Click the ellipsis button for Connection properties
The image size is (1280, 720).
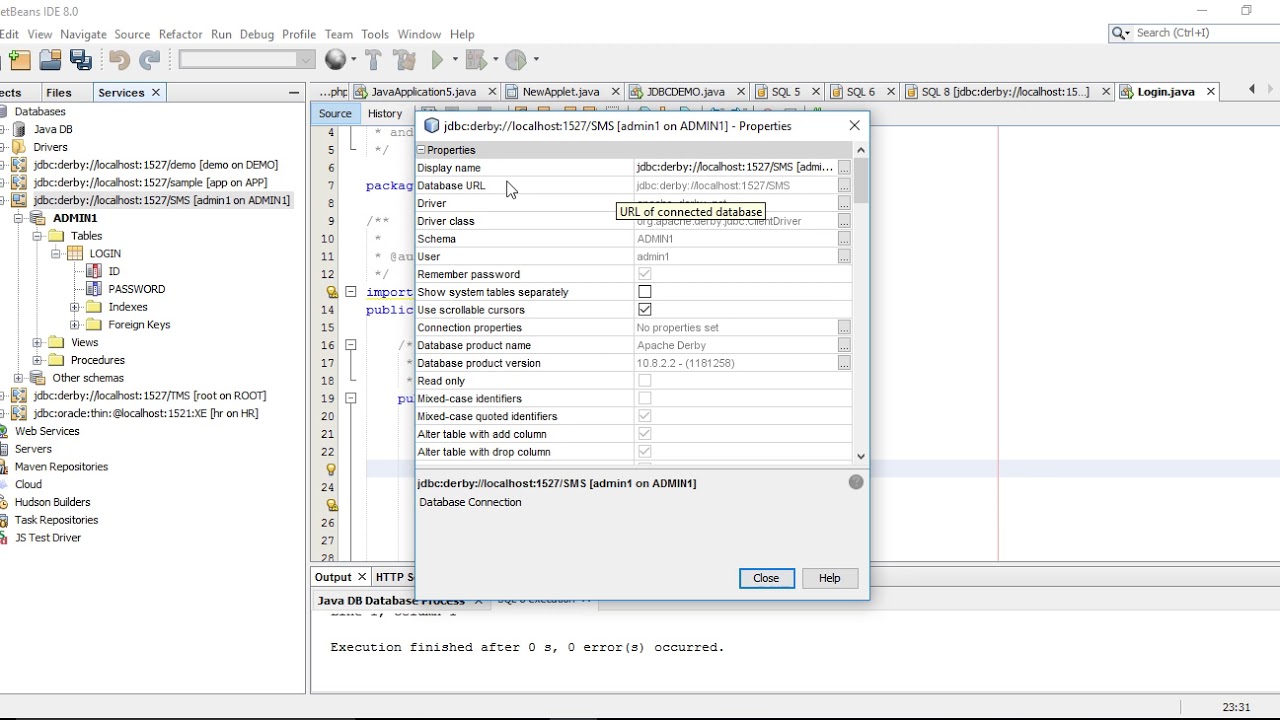click(844, 328)
